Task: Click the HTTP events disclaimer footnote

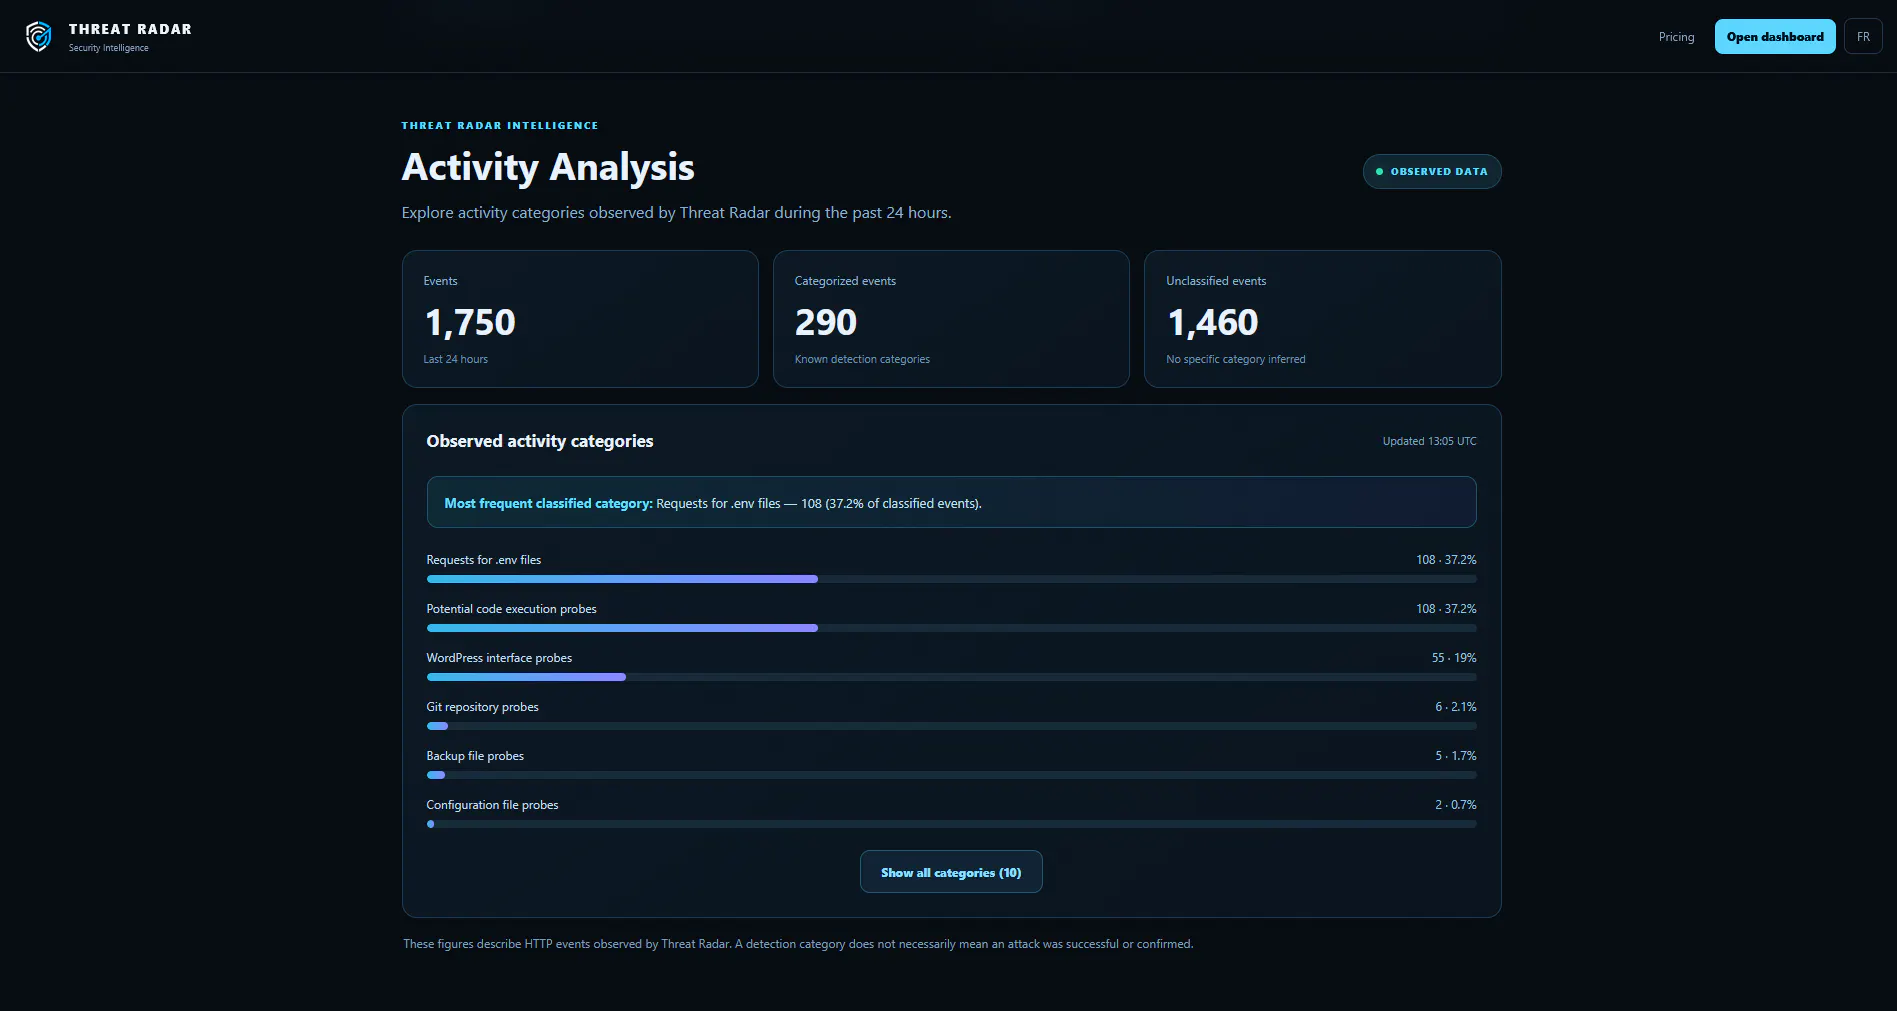Action: point(798,944)
